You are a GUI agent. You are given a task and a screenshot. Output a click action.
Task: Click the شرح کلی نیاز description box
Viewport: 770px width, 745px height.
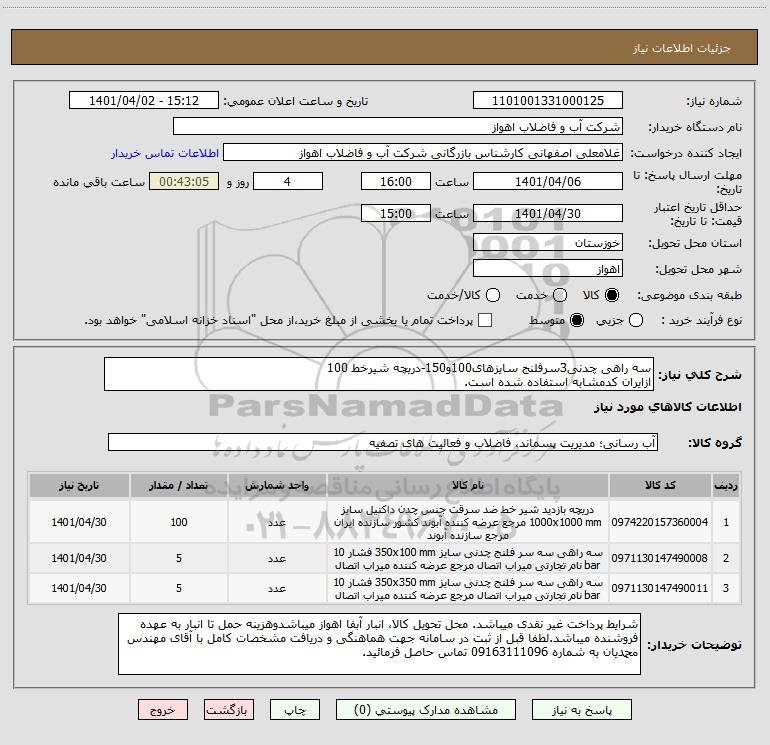(x=379, y=375)
